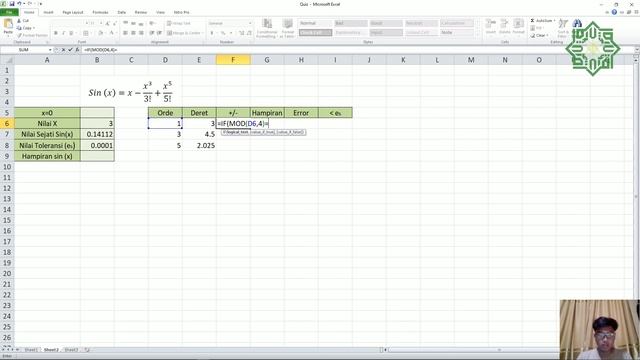
Task: Select the column F header
Action: (x=233, y=60)
